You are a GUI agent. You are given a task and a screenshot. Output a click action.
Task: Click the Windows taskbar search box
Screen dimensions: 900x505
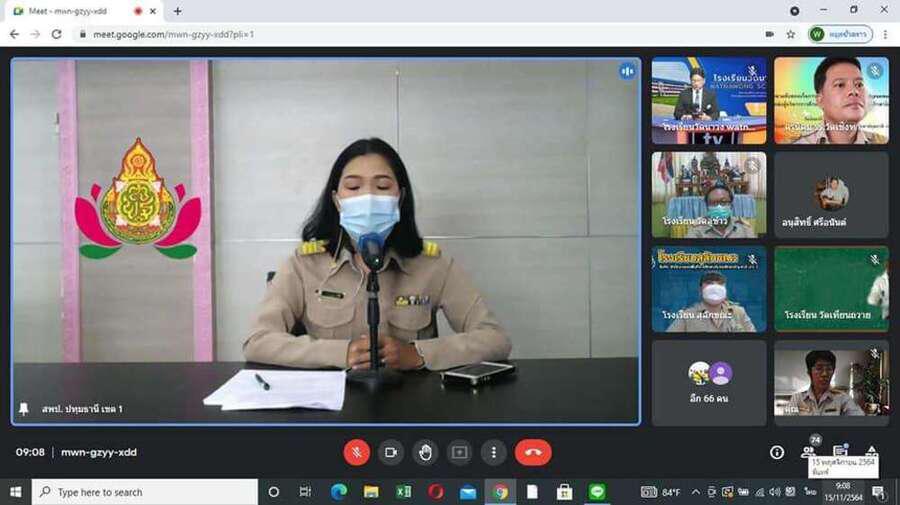pos(145,492)
